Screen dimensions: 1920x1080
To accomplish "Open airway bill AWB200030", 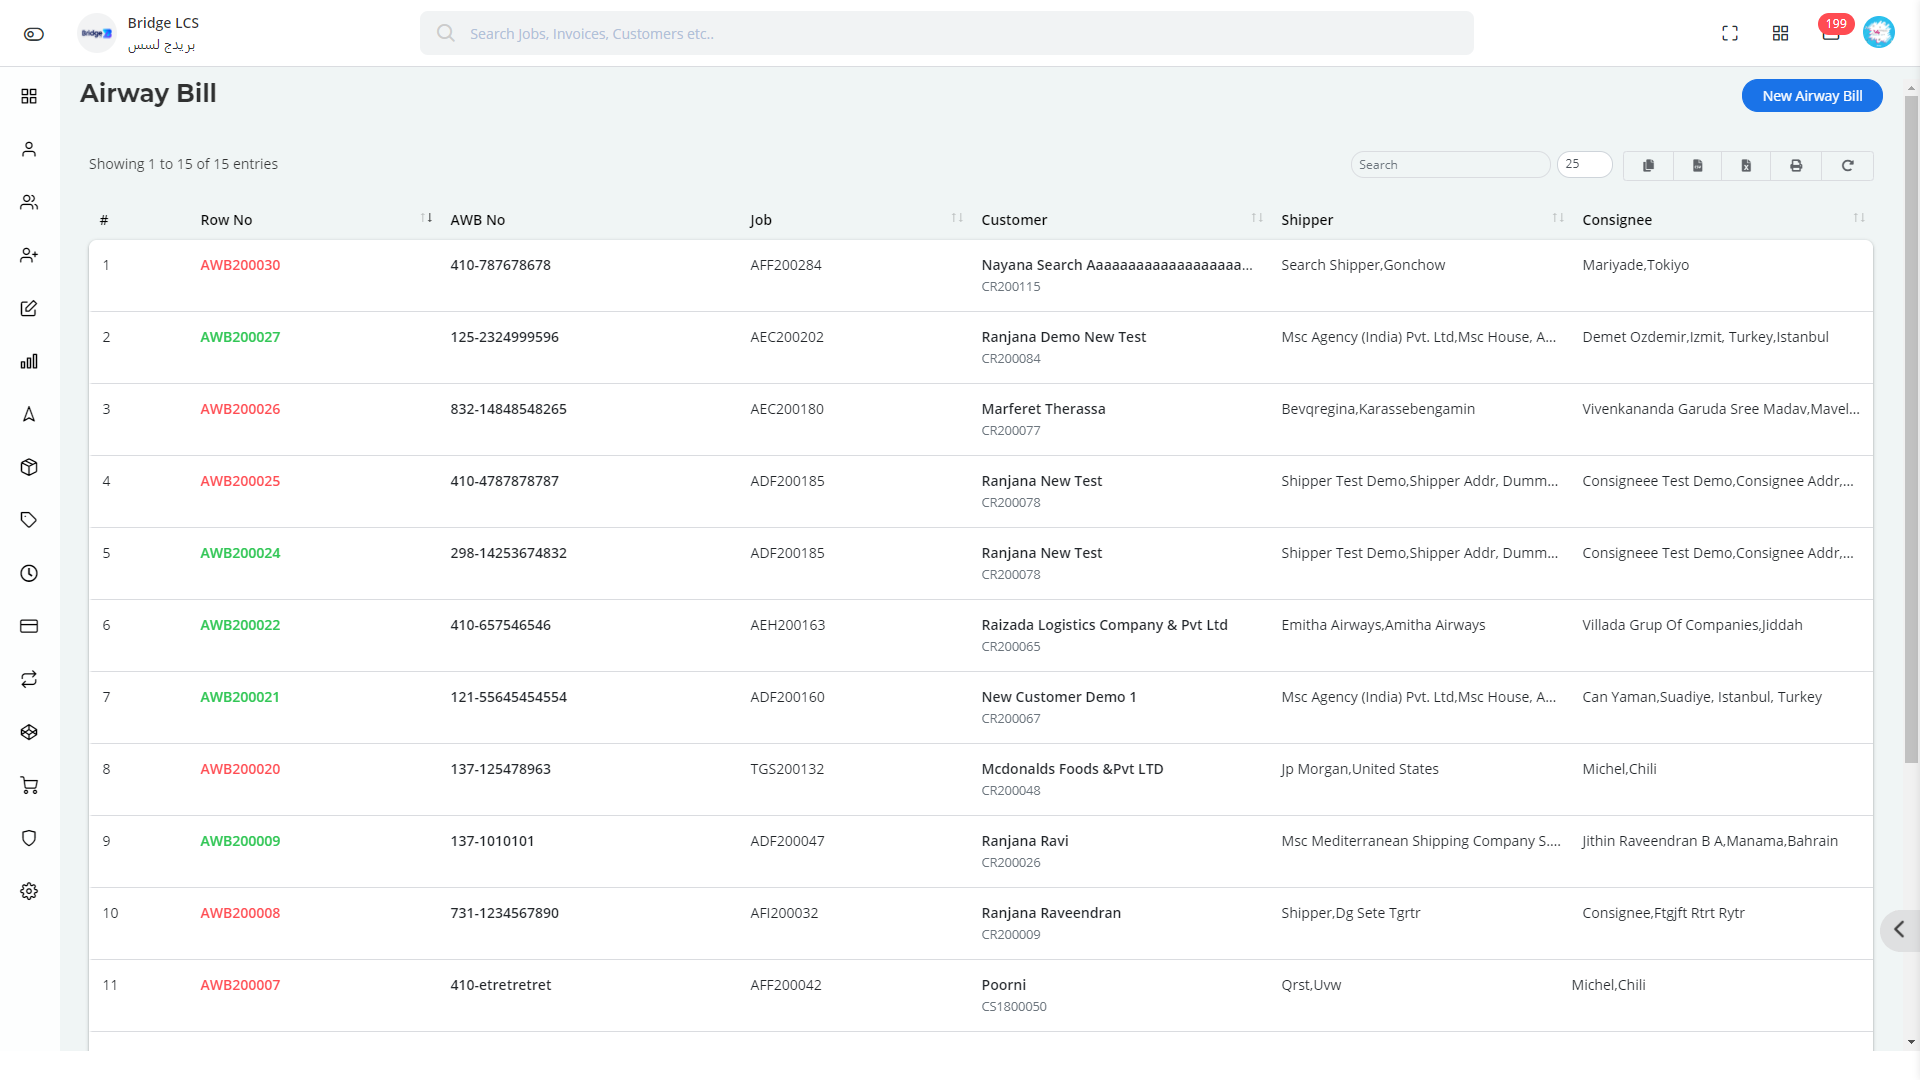I will click(239, 265).
